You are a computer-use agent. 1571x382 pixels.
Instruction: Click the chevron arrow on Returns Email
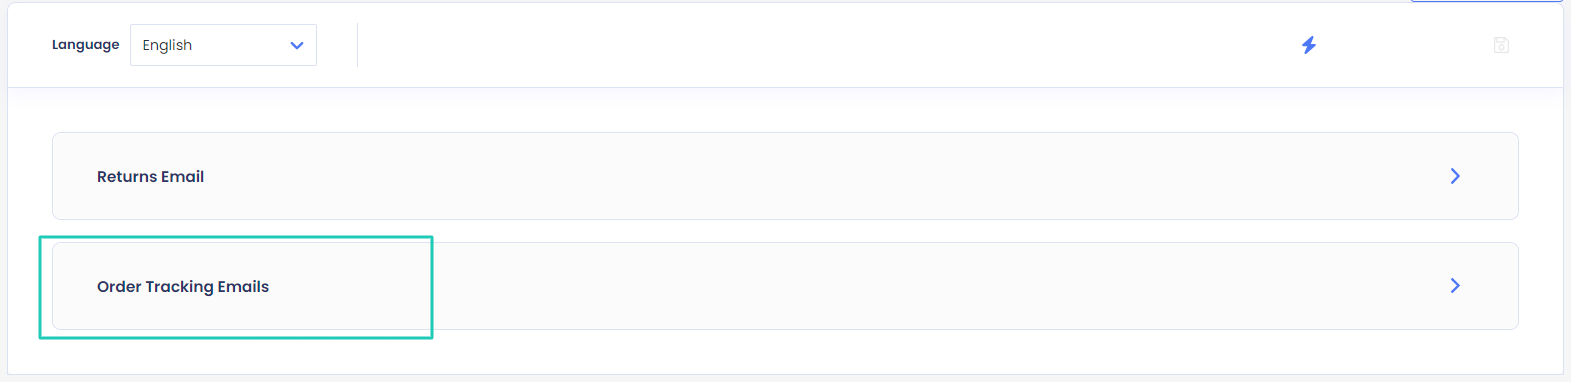1455,176
